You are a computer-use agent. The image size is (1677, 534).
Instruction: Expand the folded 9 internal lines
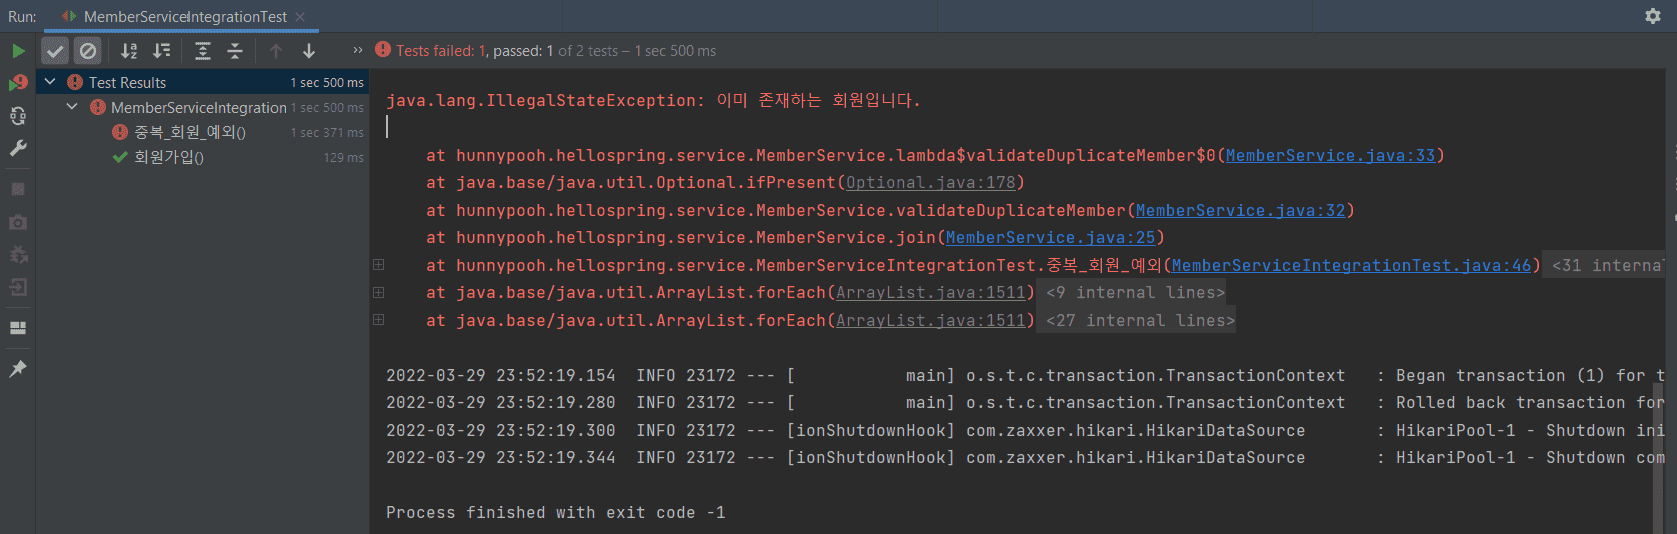pyautogui.click(x=1135, y=293)
